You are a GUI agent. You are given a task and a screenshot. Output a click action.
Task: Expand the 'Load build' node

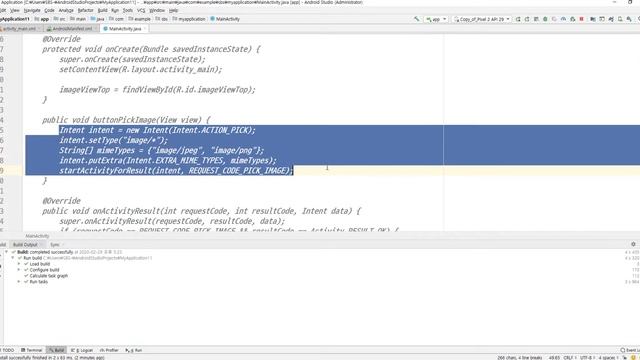point(19,264)
